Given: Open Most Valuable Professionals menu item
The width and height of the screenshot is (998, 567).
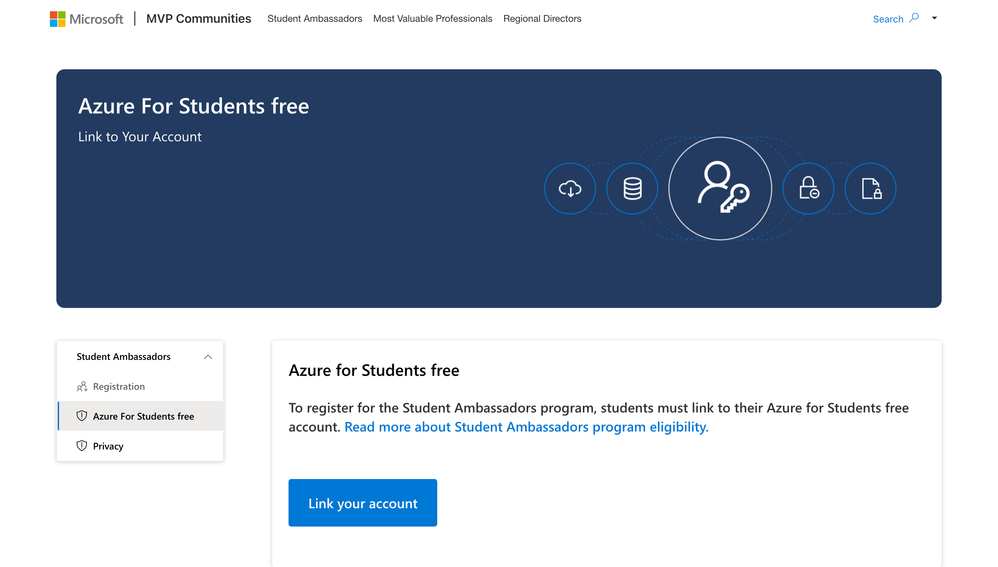Looking at the screenshot, I should pos(433,19).
